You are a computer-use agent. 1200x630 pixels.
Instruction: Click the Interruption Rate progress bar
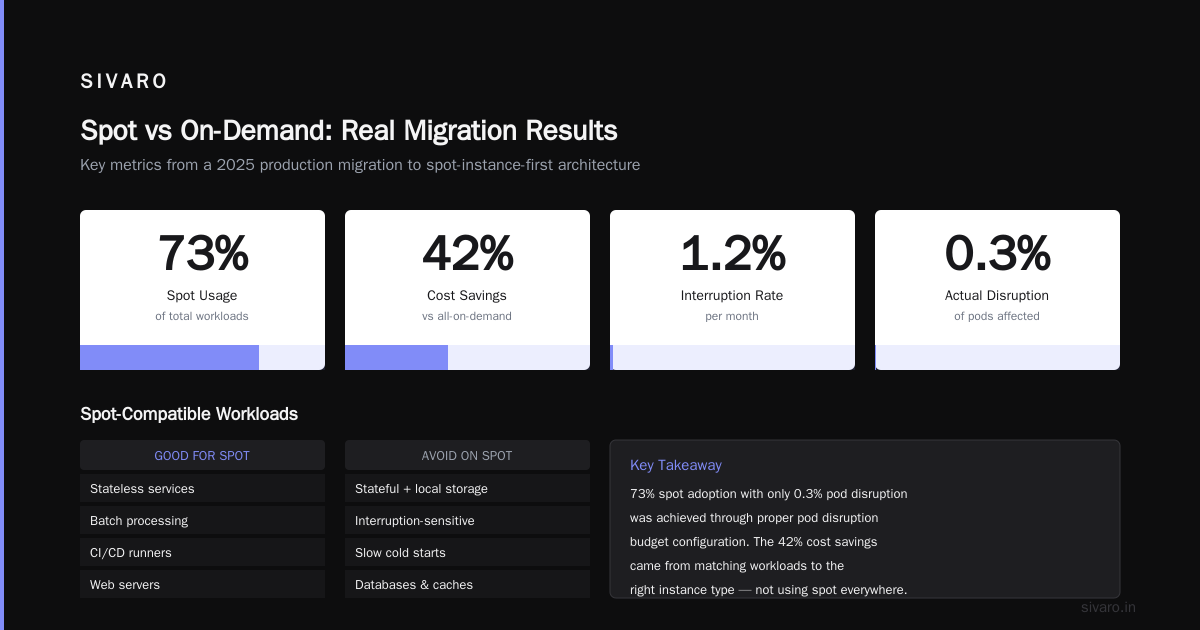pyautogui.click(x=732, y=357)
